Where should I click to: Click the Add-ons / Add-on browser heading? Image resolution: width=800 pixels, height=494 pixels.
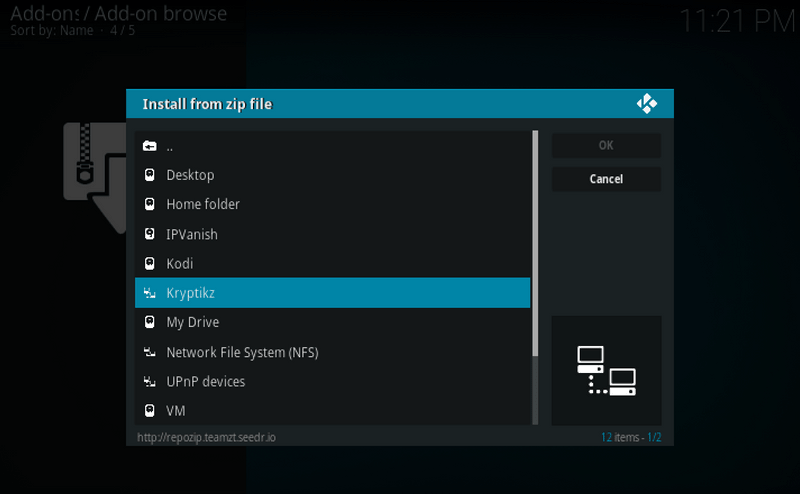pyautogui.click(x=118, y=13)
